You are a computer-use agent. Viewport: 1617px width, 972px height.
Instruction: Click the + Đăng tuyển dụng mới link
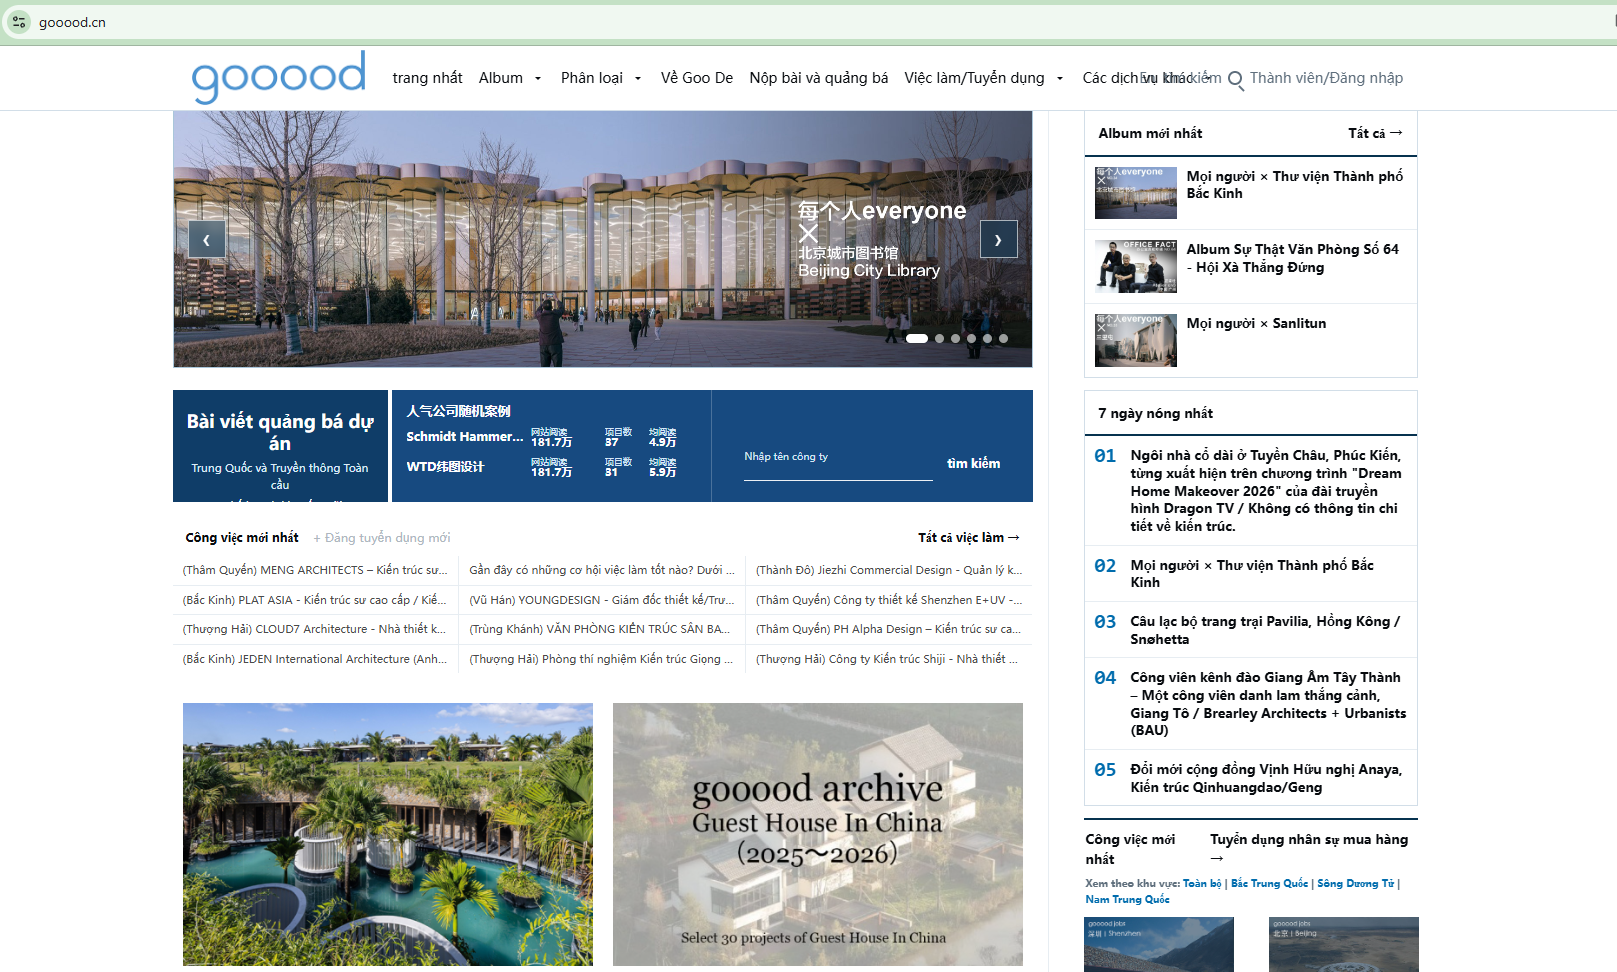click(x=382, y=538)
